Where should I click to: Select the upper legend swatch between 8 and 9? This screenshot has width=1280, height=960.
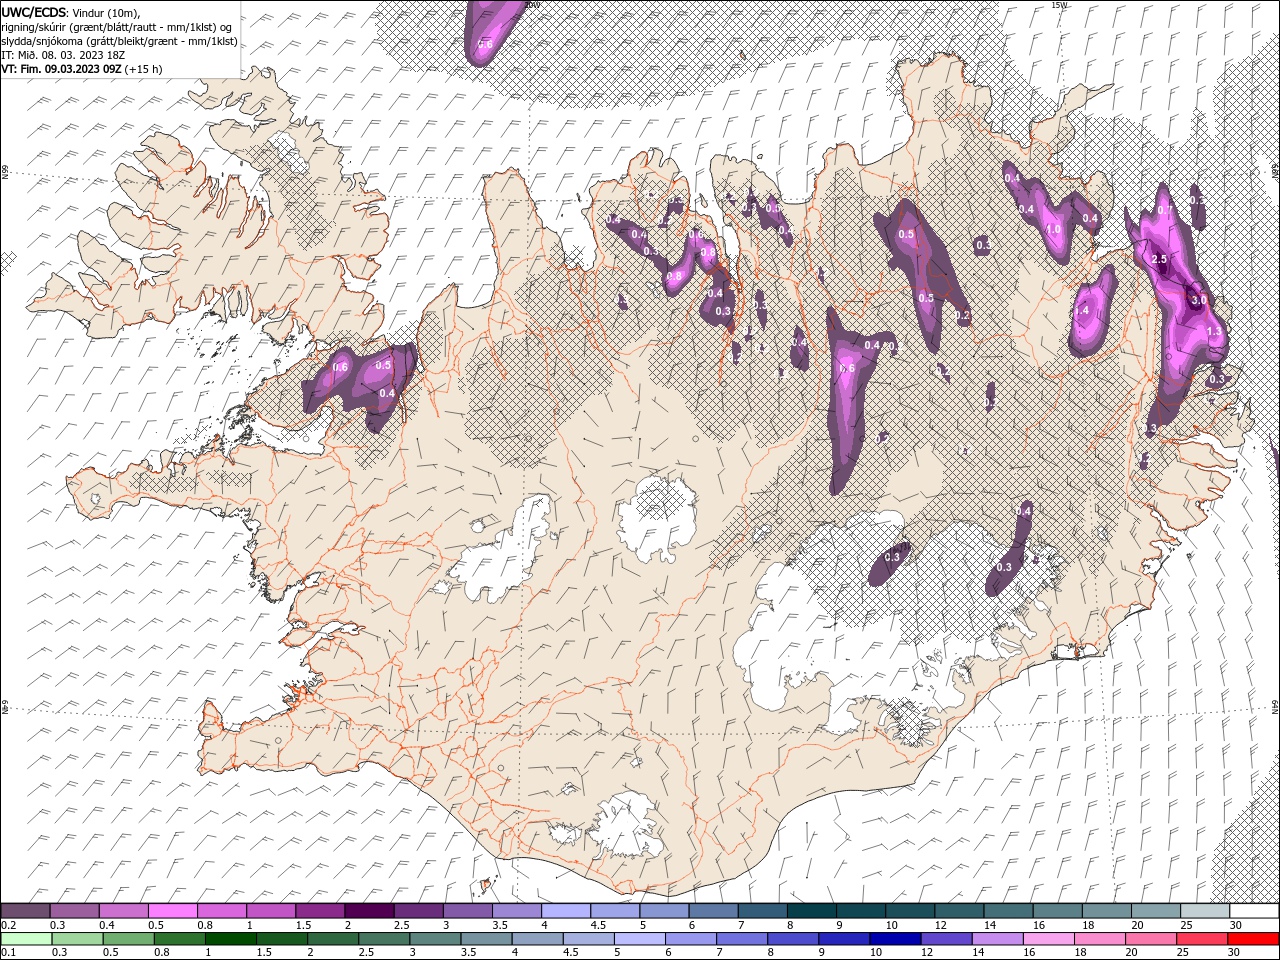[811, 911]
